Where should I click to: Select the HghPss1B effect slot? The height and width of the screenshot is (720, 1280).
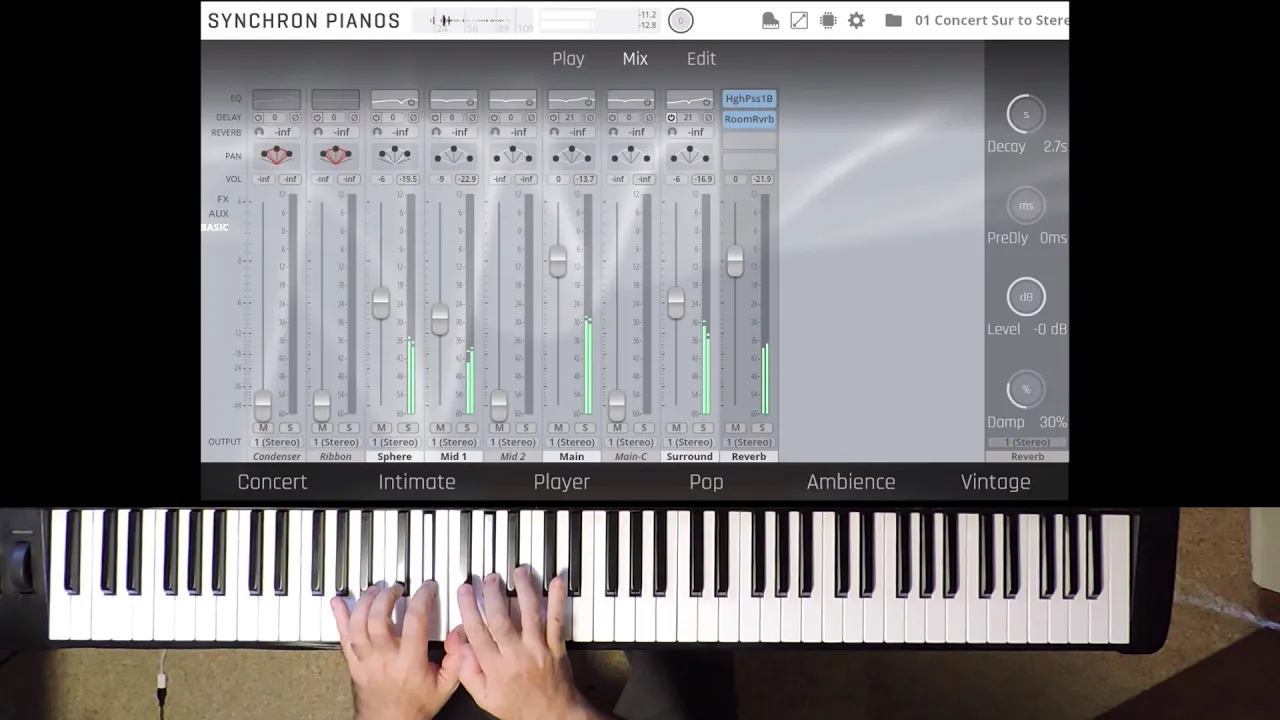coord(749,99)
